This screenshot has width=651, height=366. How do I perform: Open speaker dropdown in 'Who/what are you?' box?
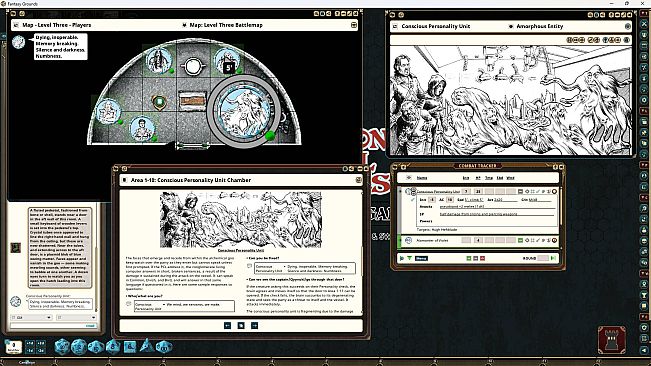(x=164, y=305)
